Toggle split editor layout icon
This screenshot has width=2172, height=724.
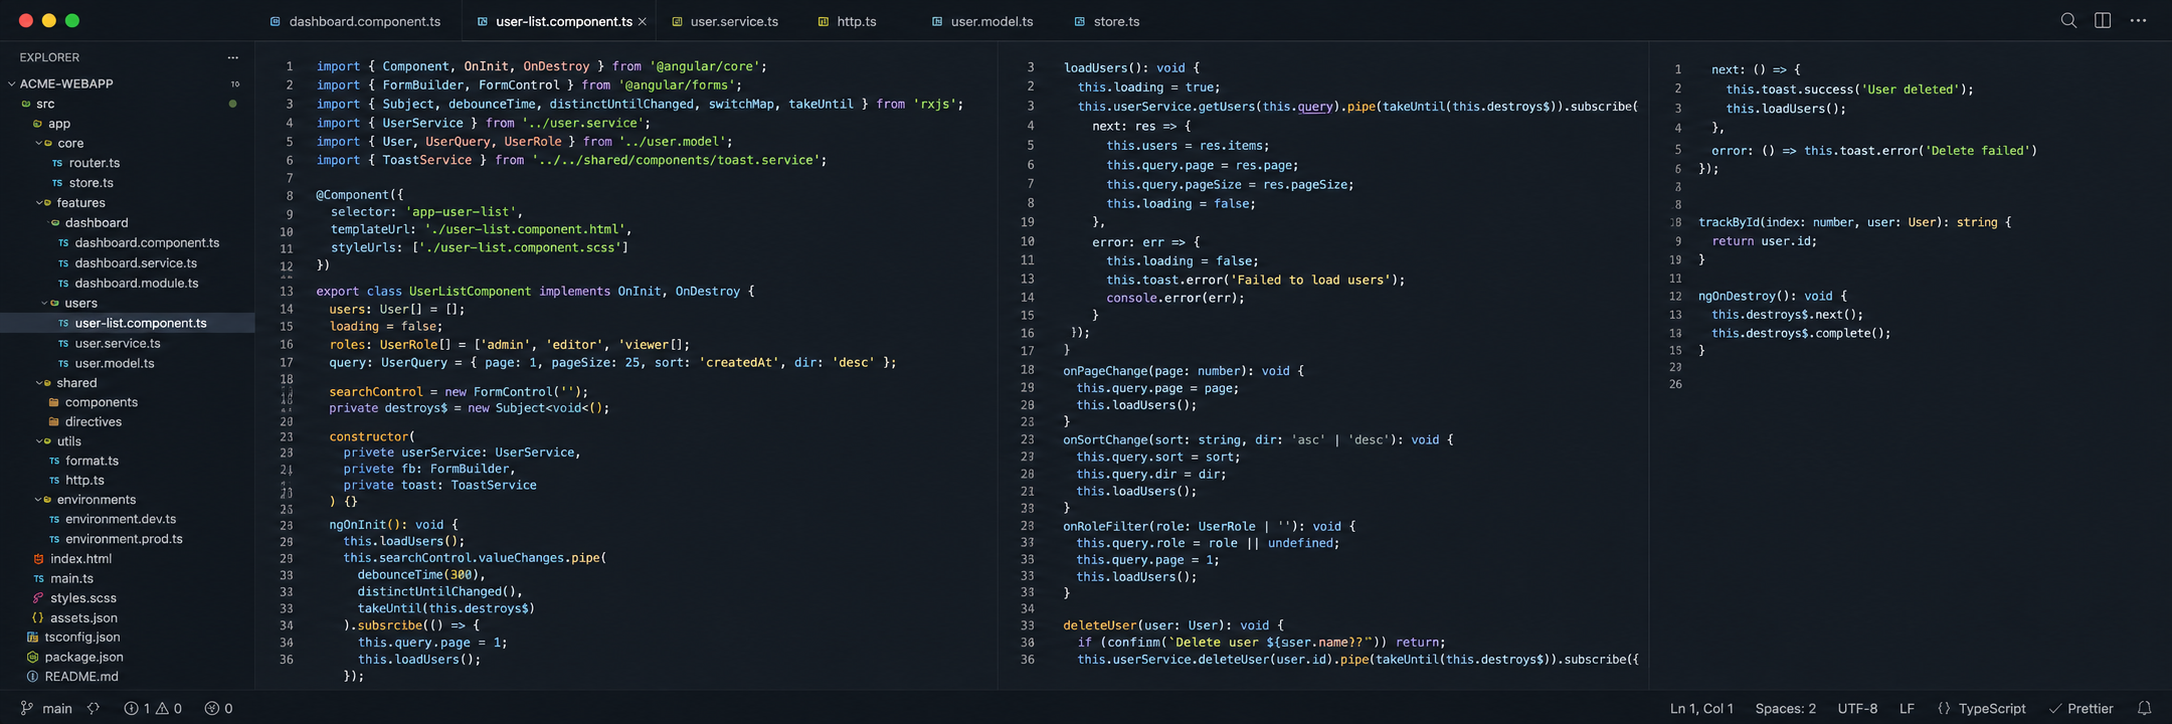2103,20
